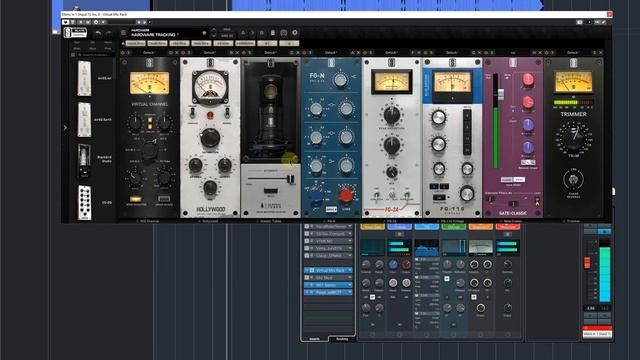Open Hollywood module Default preset dropdown

(x=210, y=53)
